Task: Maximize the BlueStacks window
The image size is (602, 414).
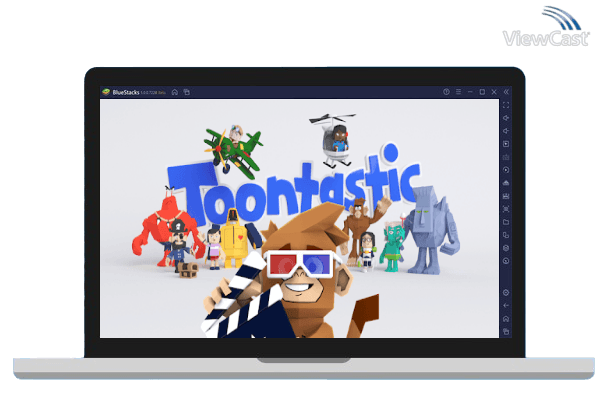Action: pyautogui.click(x=482, y=92)
